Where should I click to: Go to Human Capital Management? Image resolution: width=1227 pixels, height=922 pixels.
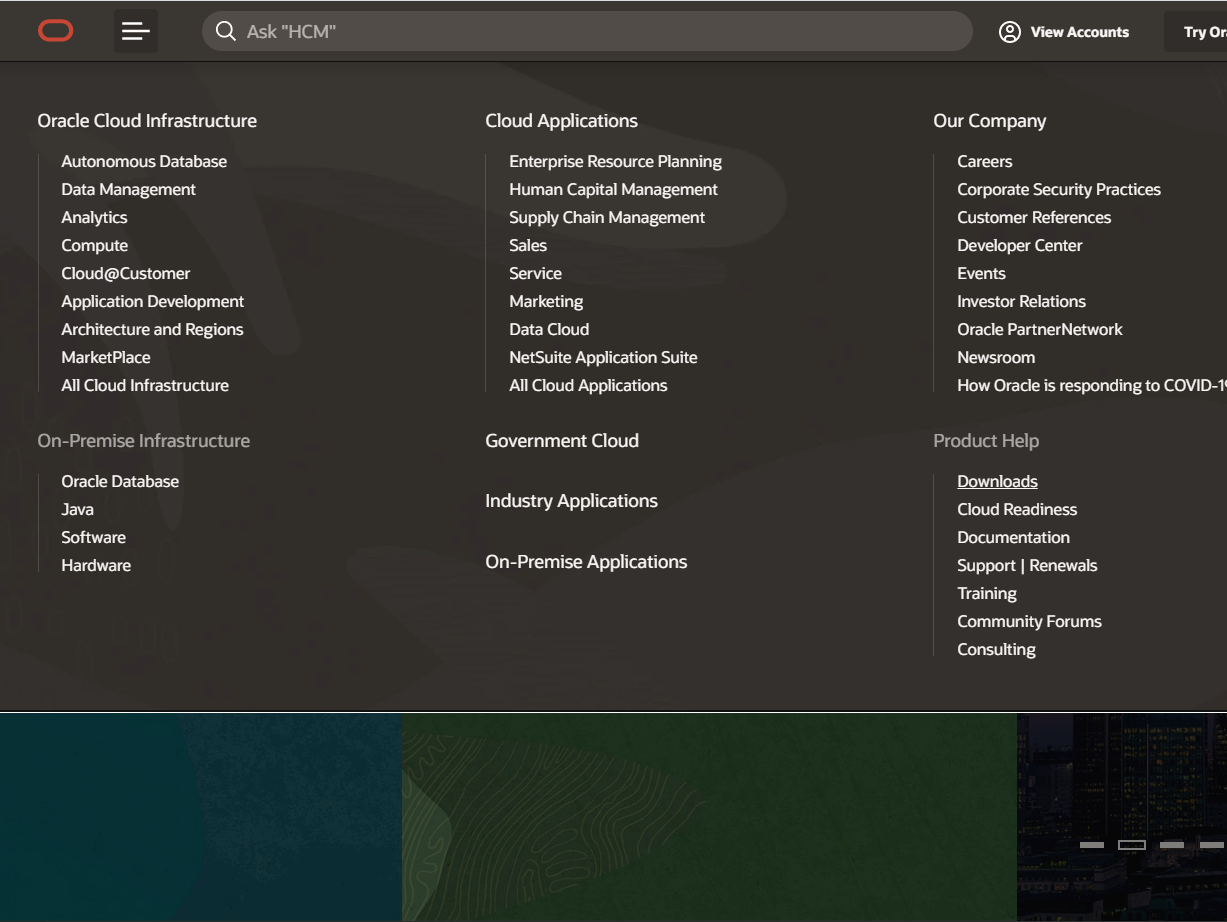613,190
